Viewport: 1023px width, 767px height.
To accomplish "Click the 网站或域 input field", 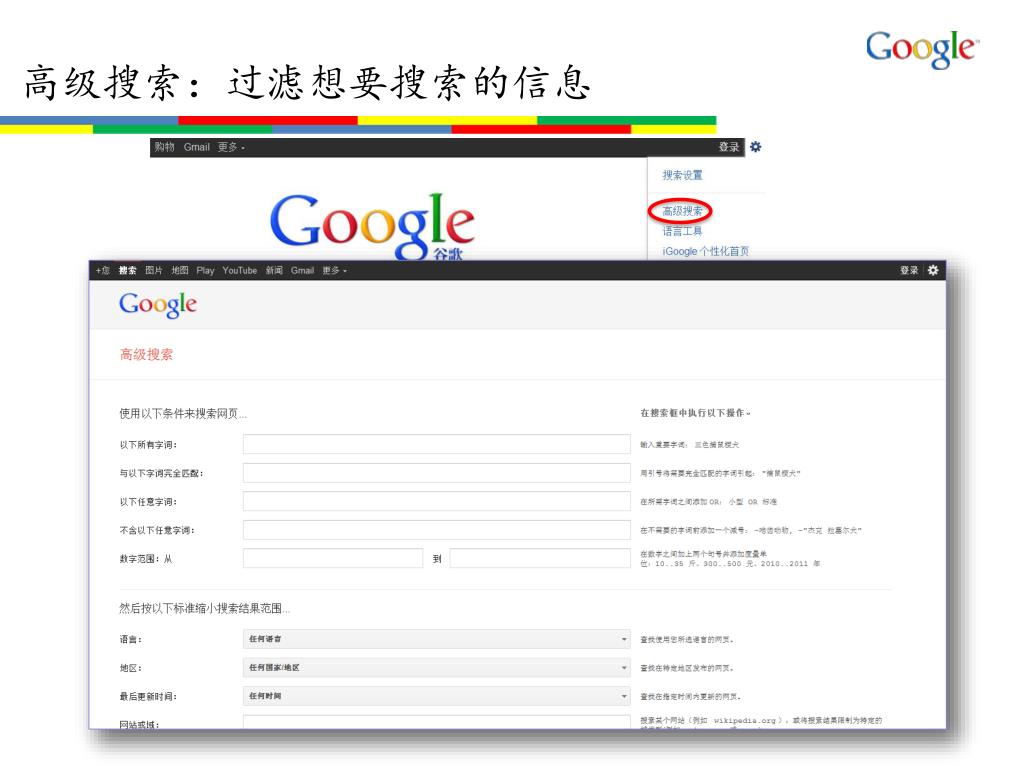I will (436, 723).
